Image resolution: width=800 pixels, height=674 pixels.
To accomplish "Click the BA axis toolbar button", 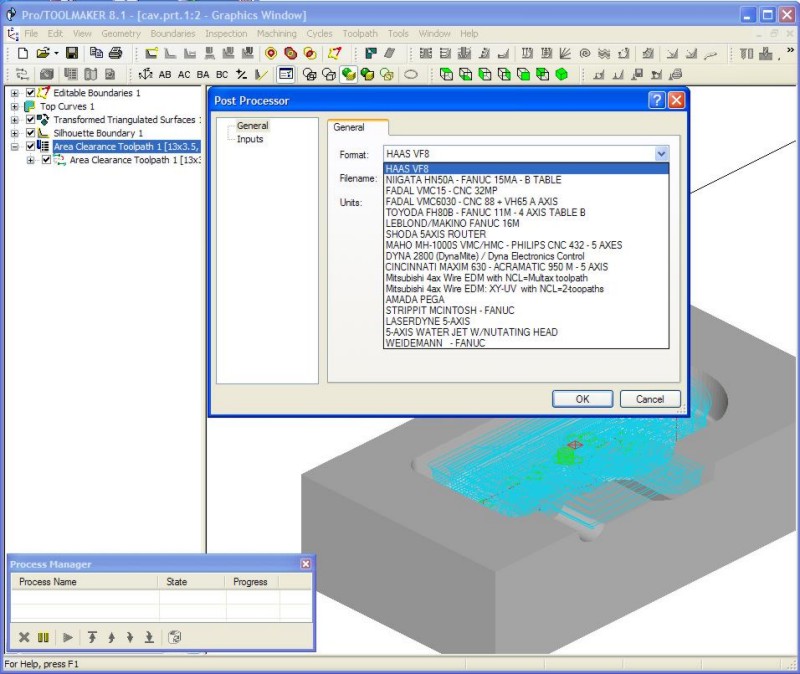I will pyautogui.click(x=203, y=74).
